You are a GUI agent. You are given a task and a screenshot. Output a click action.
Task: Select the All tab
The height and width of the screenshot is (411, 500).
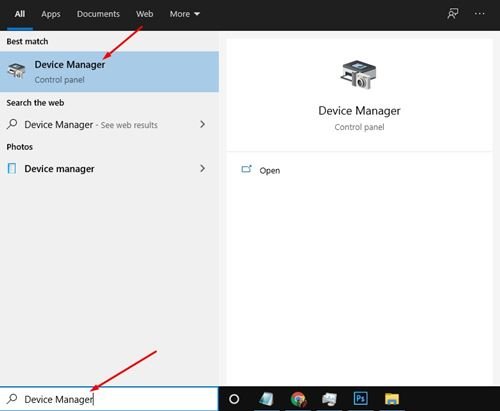pos(20,14)
